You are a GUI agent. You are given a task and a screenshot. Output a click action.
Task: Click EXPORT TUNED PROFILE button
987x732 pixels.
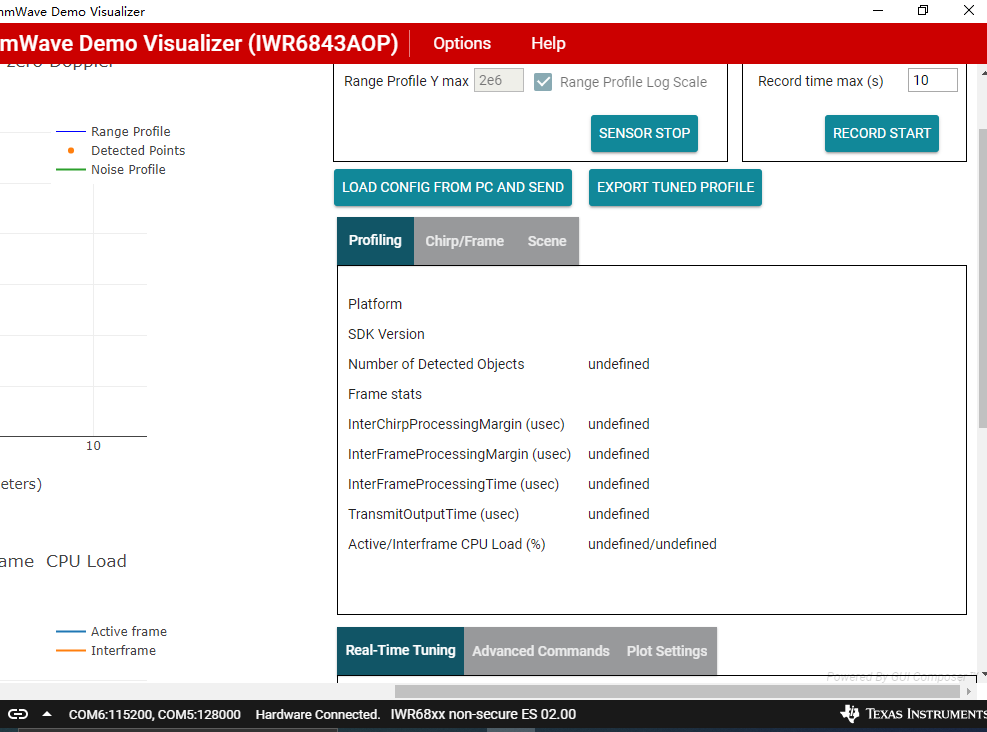(x=675, y=188)
